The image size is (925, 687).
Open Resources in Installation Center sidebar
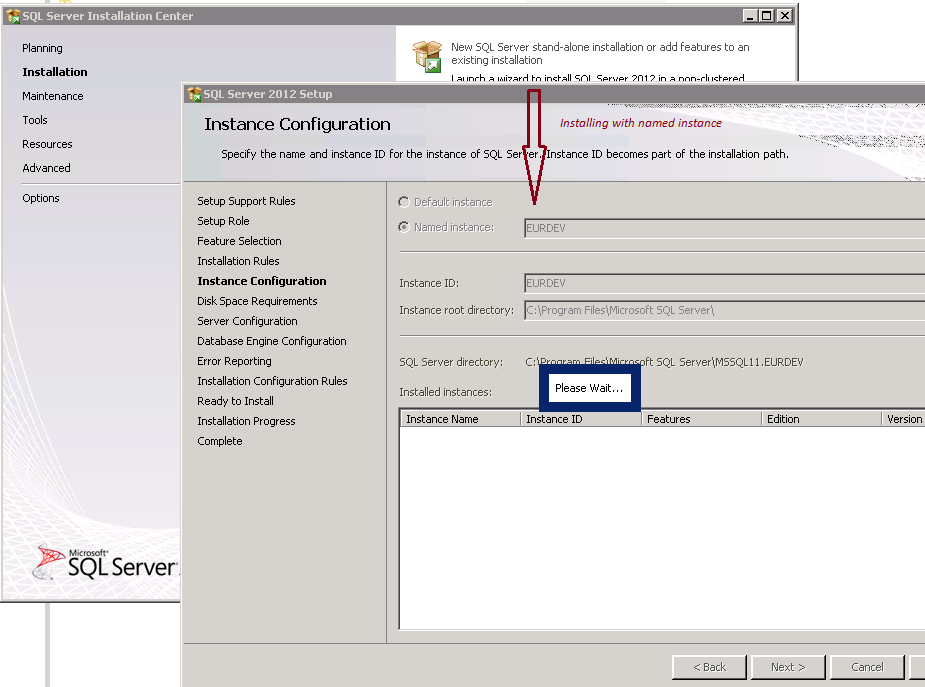tap(47, 144)
